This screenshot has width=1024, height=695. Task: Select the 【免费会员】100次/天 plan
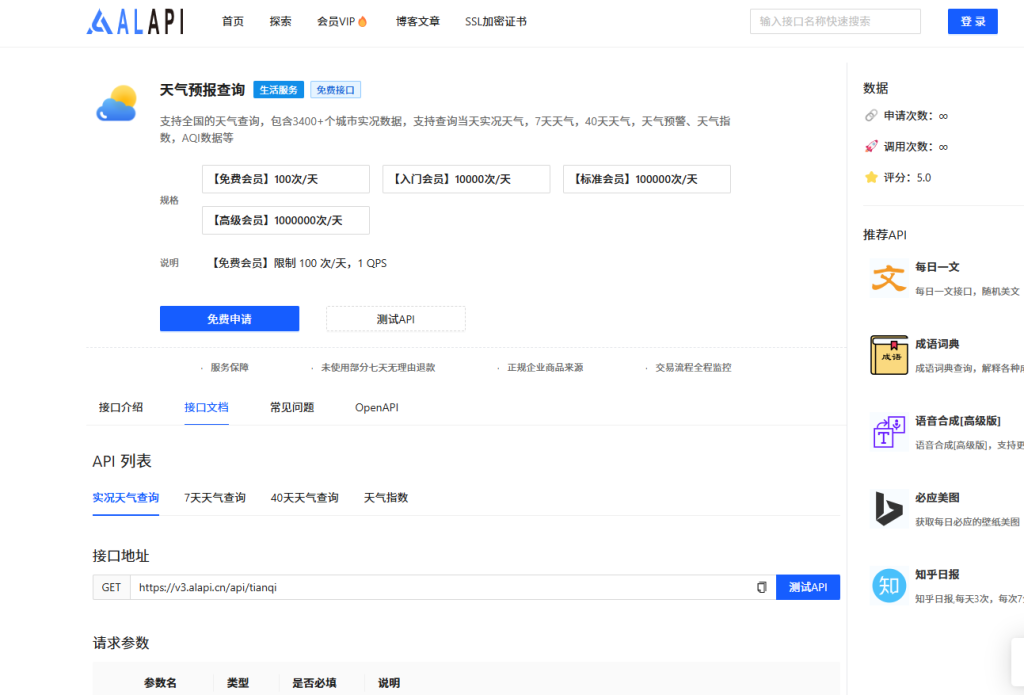[x=285, y=179]
